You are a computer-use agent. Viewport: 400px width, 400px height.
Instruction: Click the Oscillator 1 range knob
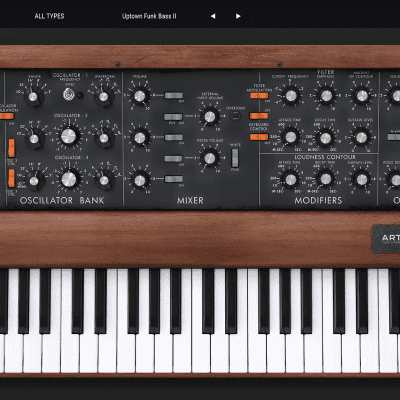(33, 96)
